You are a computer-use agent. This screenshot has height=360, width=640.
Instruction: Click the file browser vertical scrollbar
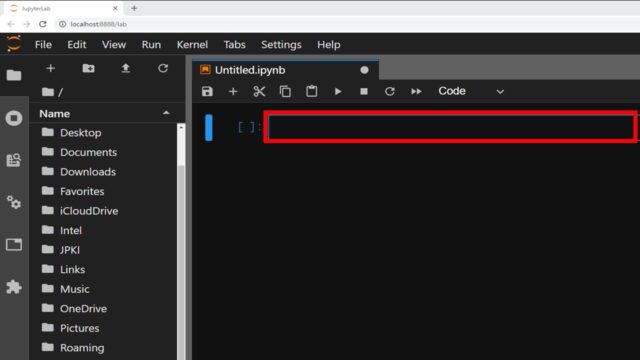pyautogui.click(x=181, y=242)
